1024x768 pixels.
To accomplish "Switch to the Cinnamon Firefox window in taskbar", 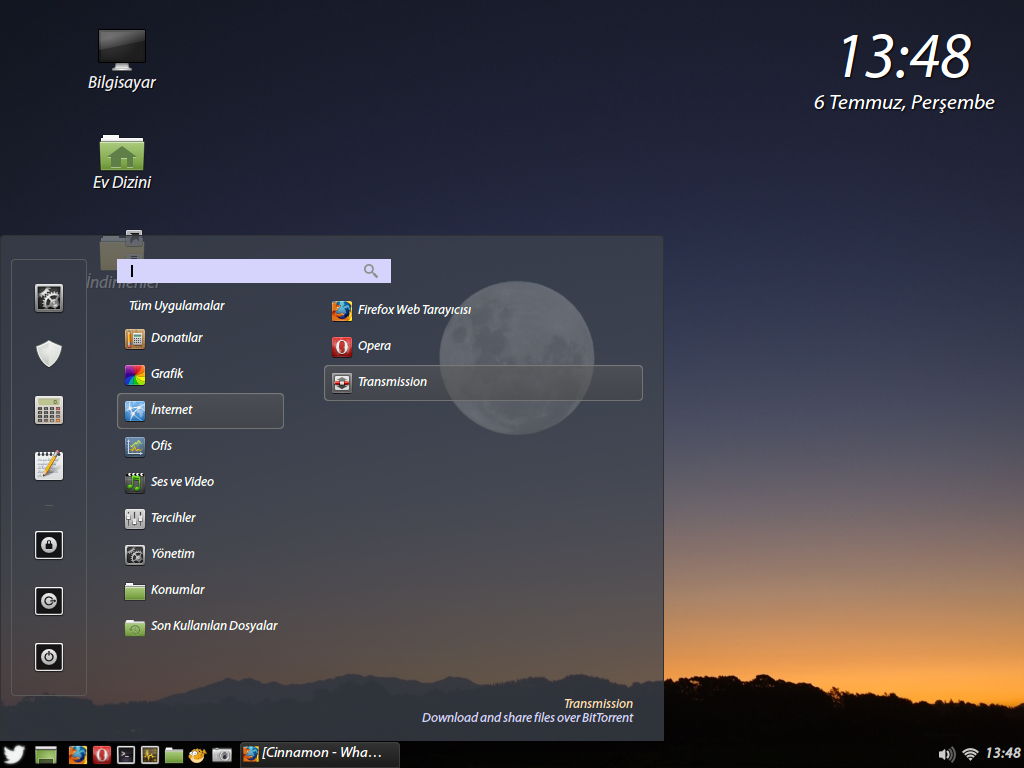I will point(320,754).
